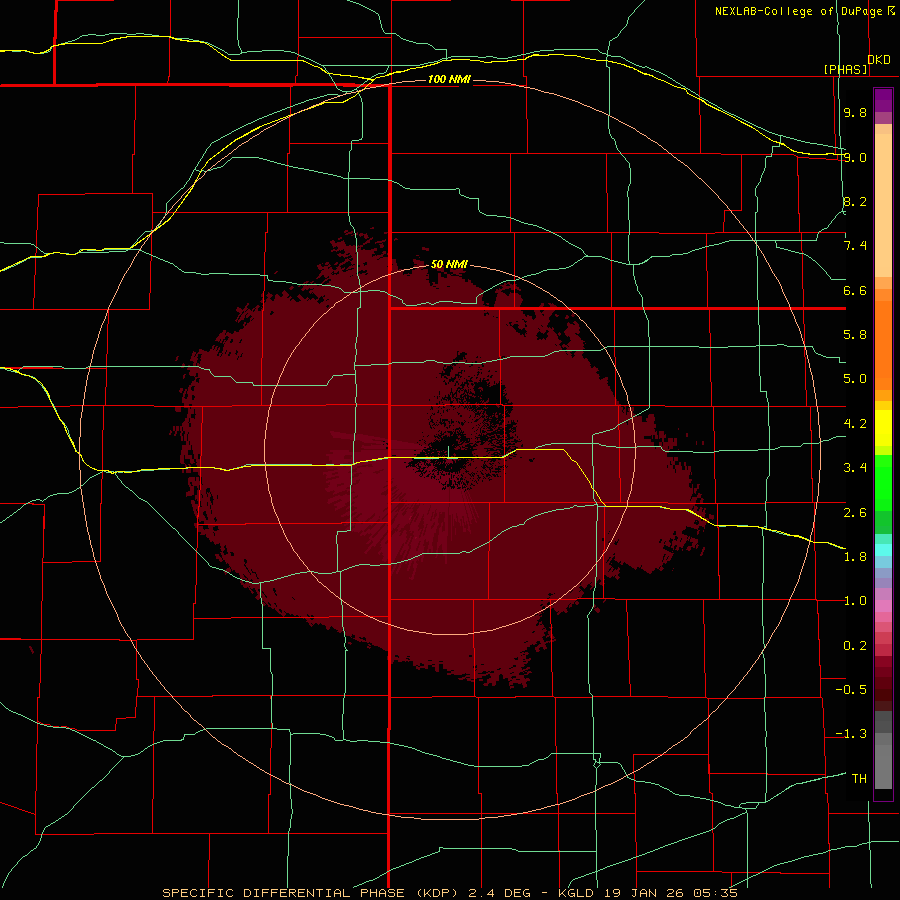The width and height of the screenshot is (900, 900).
Task: Click the 9.8 value on color scale
Action: coord(855,112)
